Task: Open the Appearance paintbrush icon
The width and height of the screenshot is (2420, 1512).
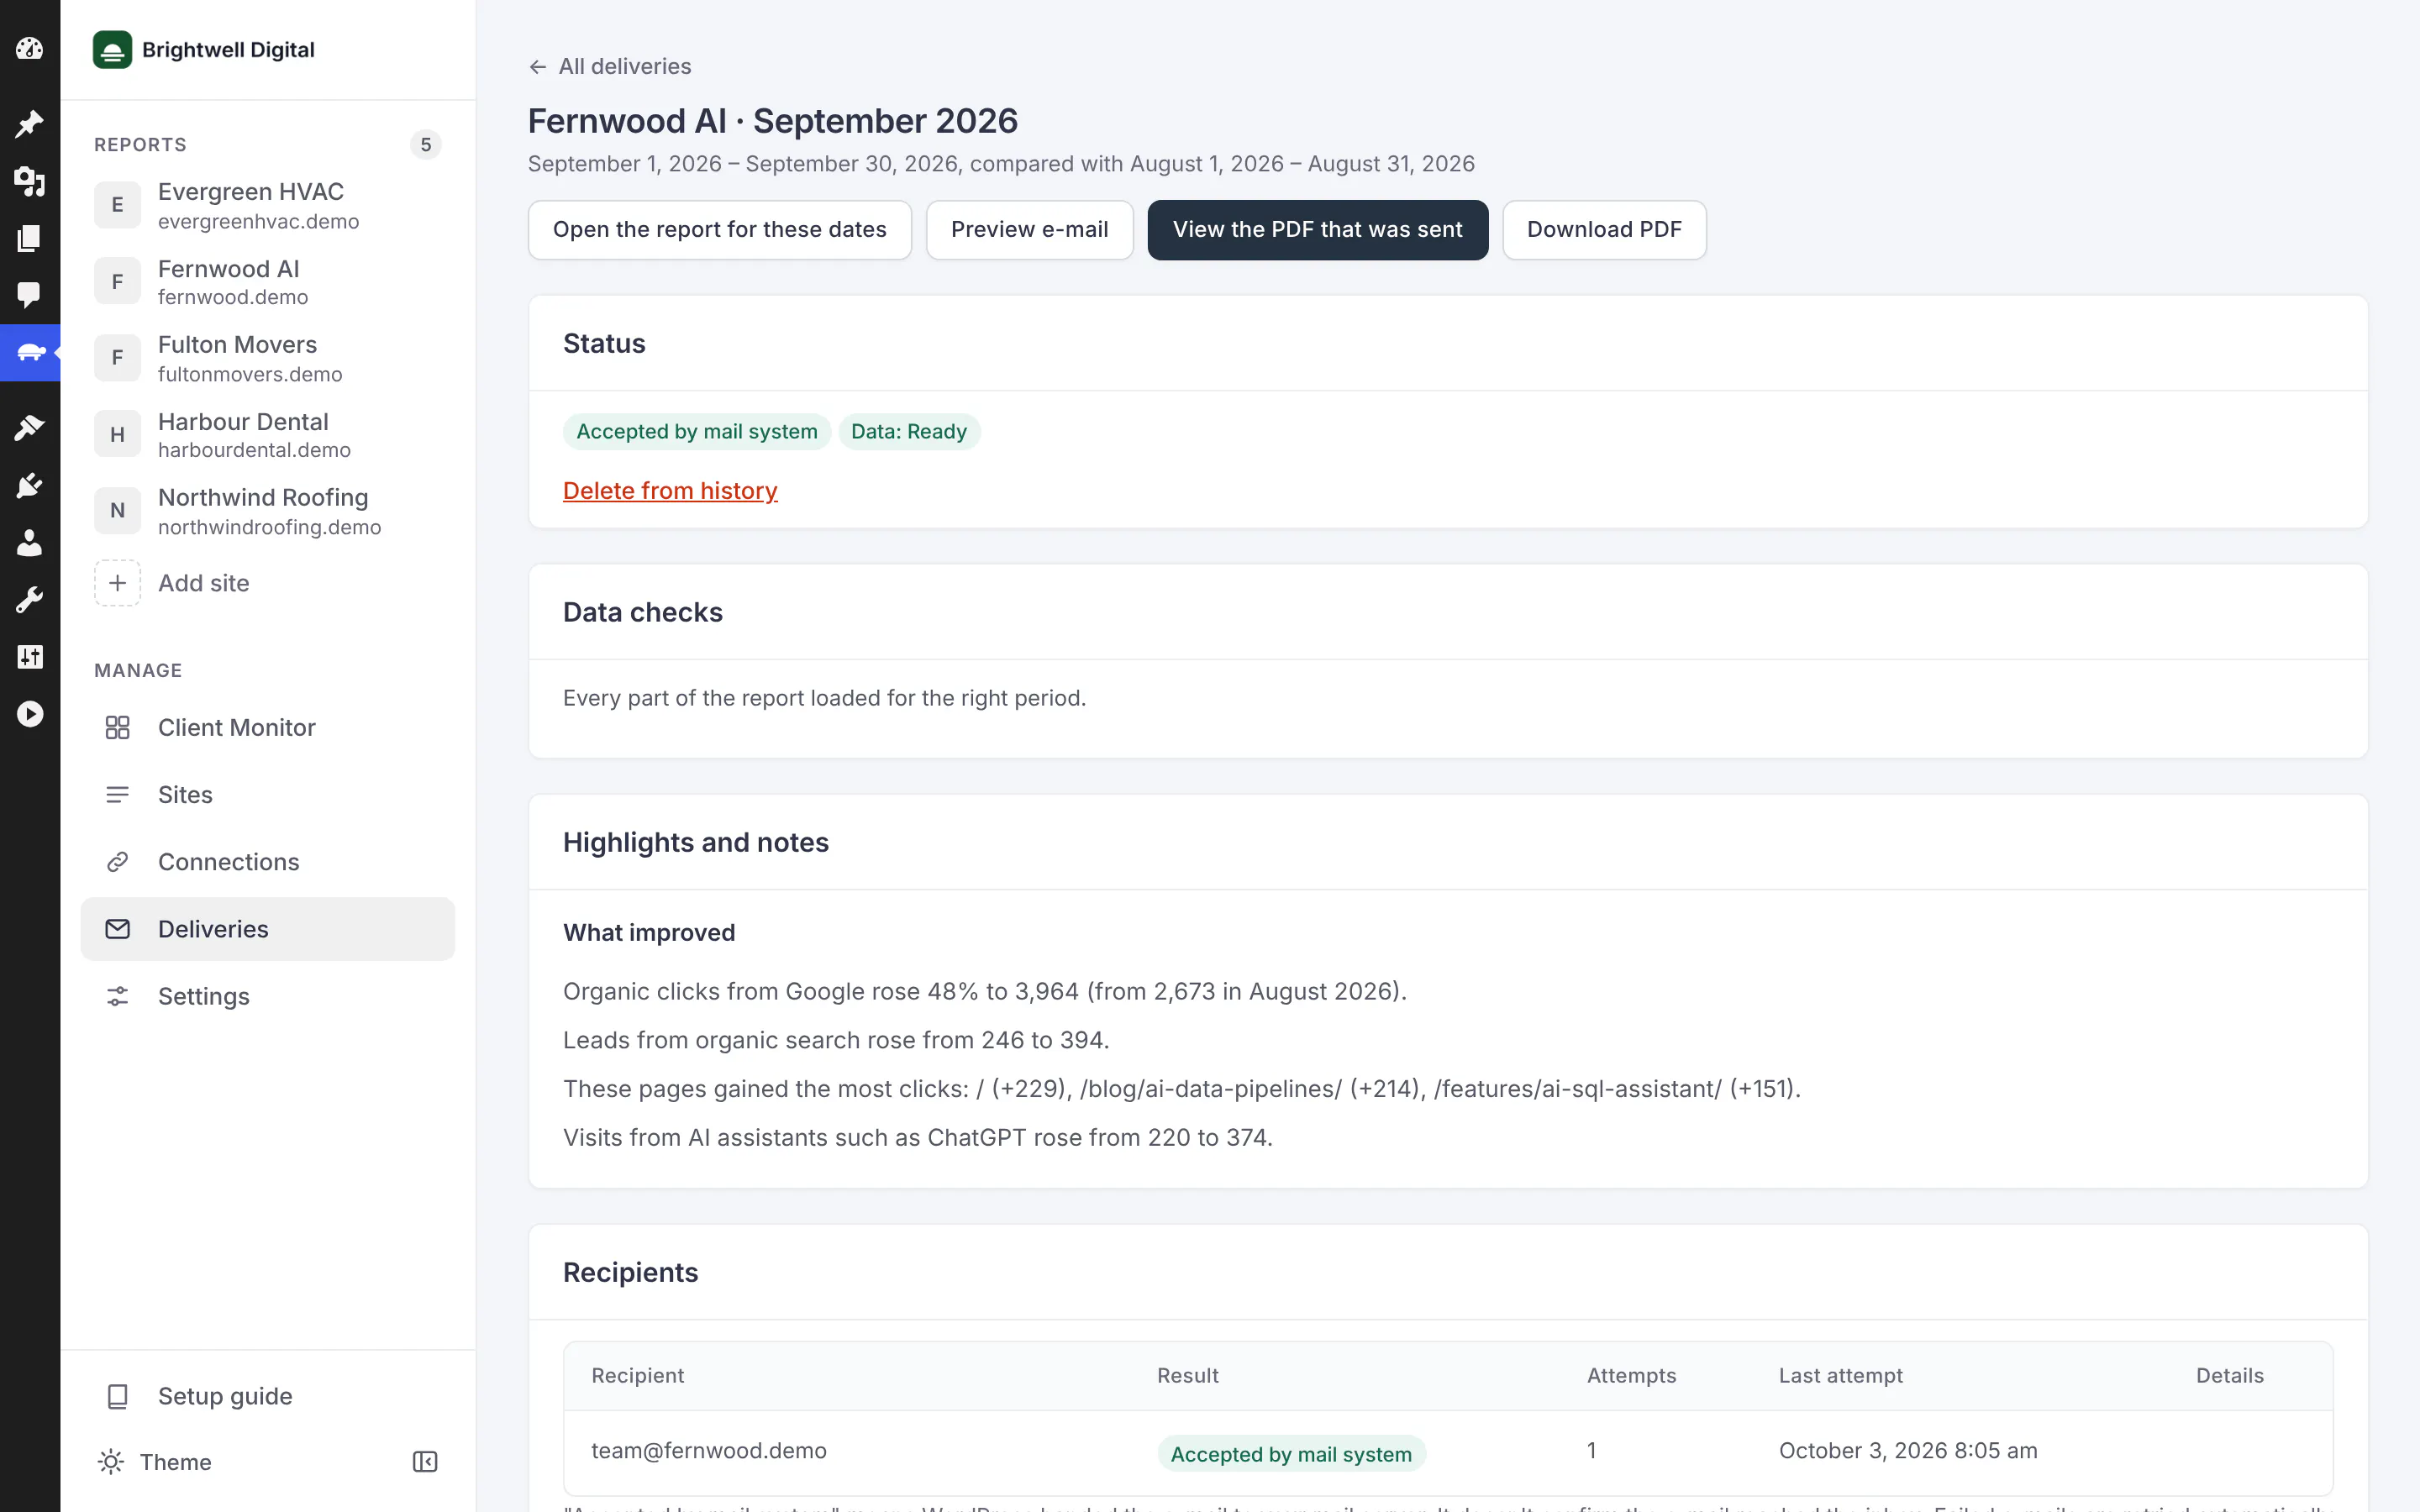Action: pyautogui.click(x=30, y=428)
